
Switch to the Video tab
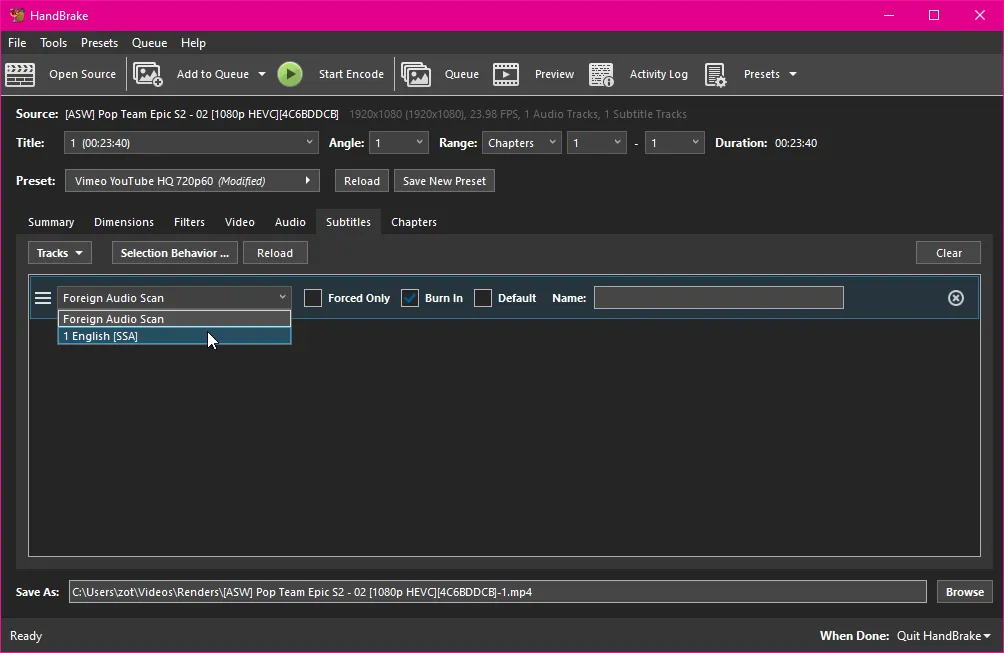(239, 222)
